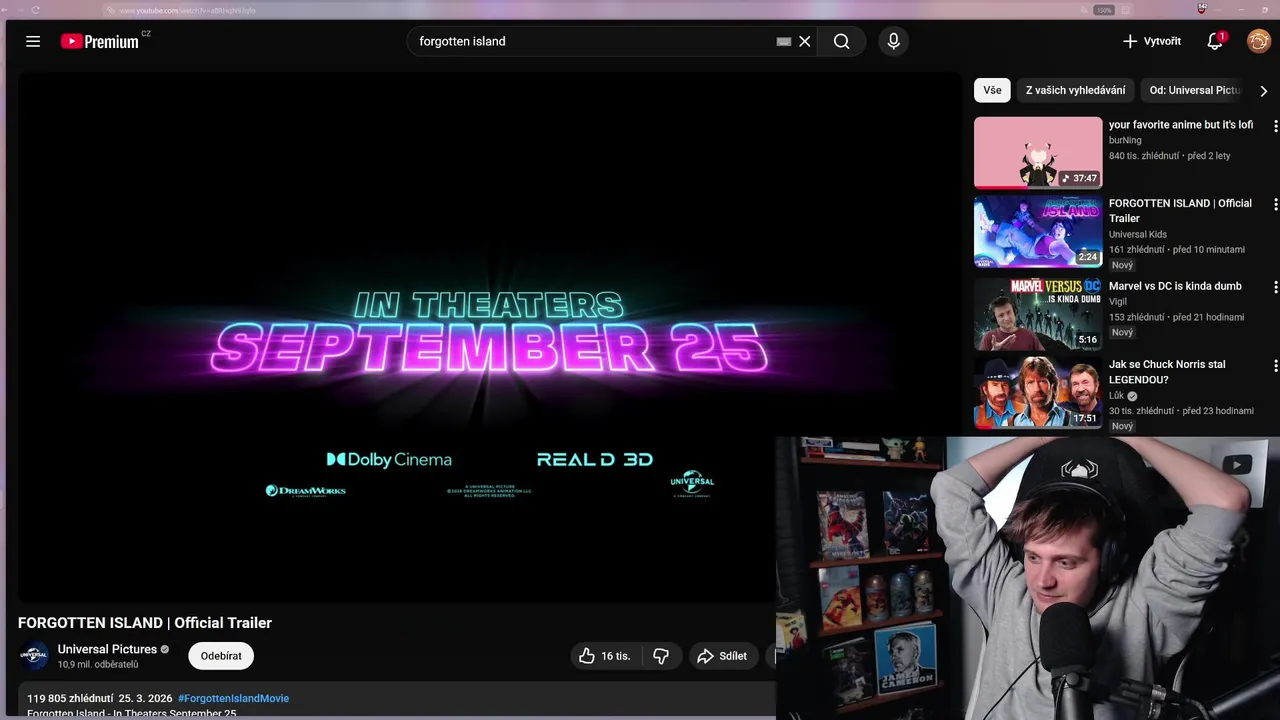Viewport: 1280px width, 720px height.
Task: Open the Chuck Norris video thumbnail
Action: coord(1038,392)
